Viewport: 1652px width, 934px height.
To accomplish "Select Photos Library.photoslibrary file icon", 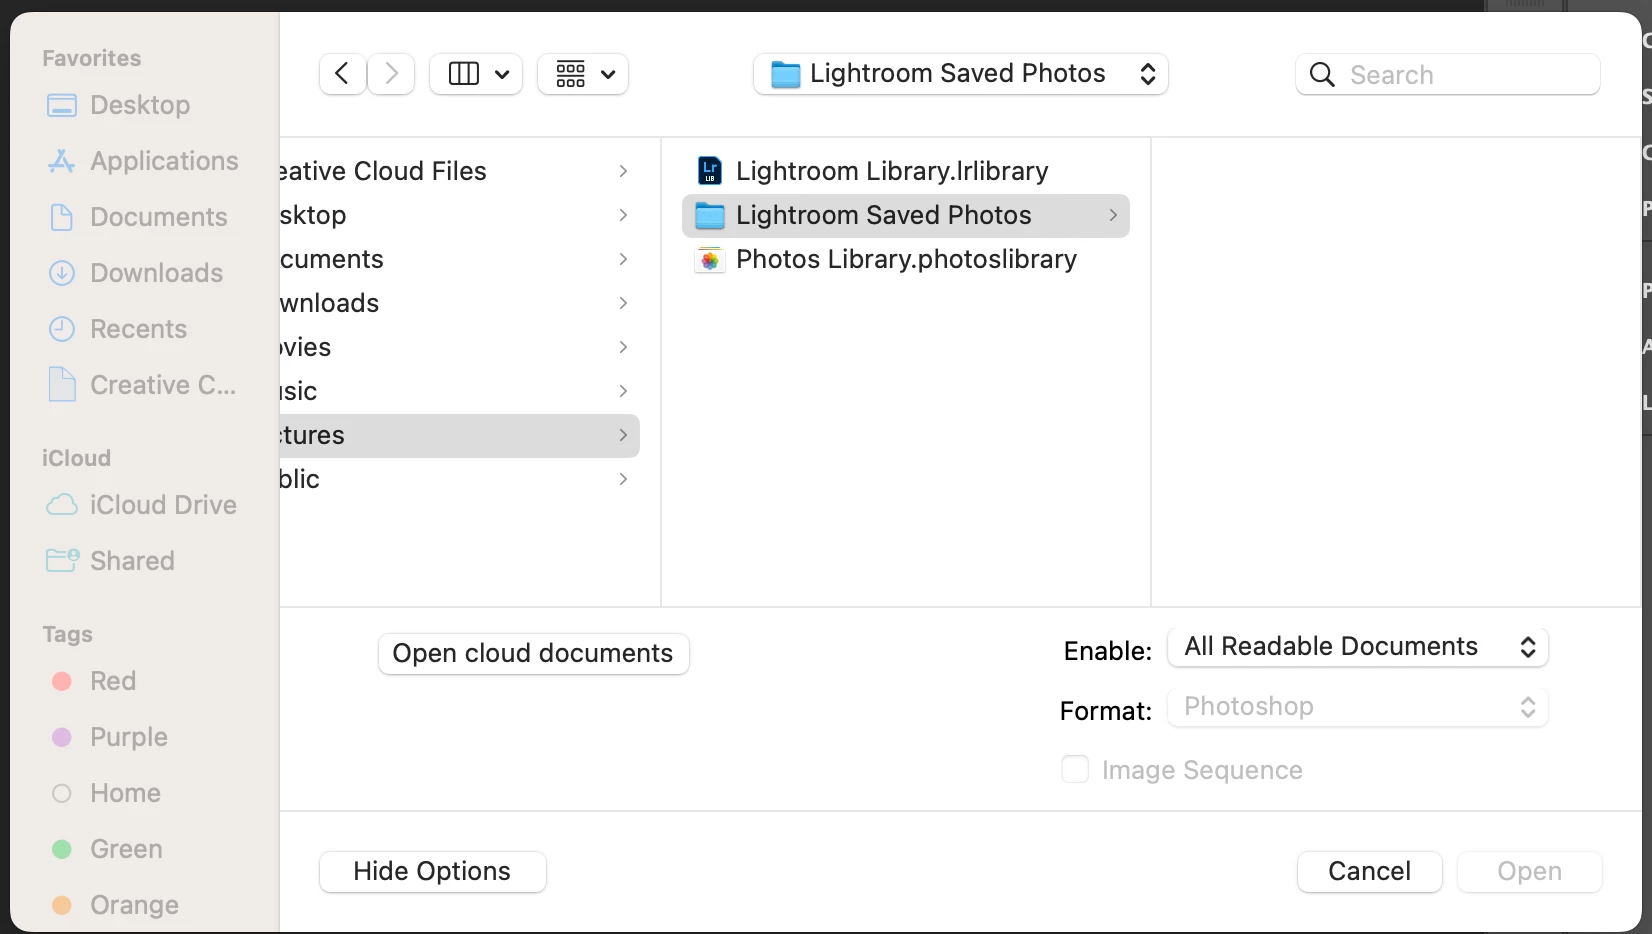I will [x=710, y=260].
